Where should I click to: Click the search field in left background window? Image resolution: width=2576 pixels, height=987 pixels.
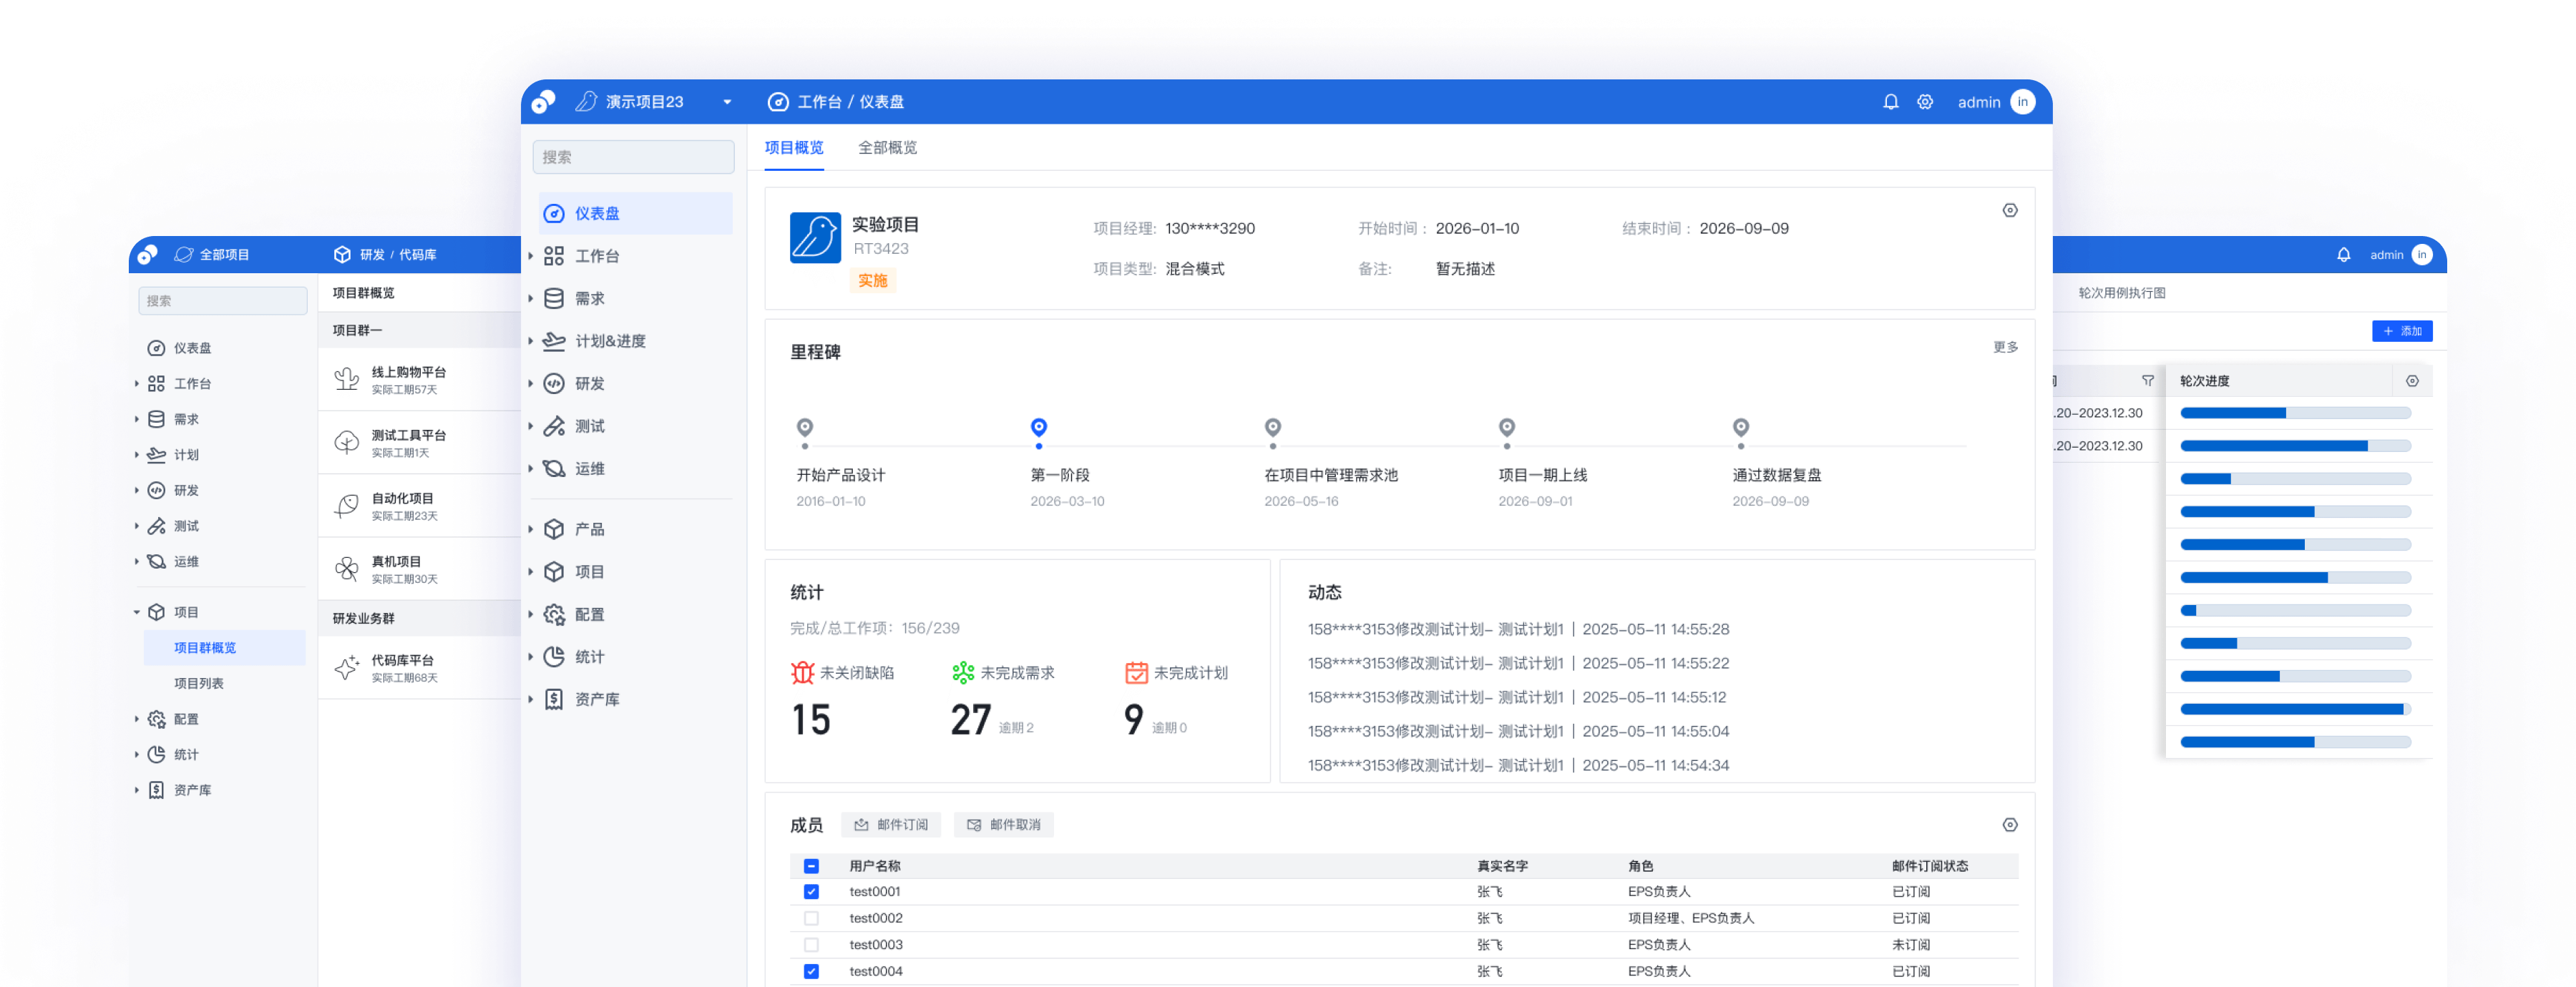coord(223,301)
